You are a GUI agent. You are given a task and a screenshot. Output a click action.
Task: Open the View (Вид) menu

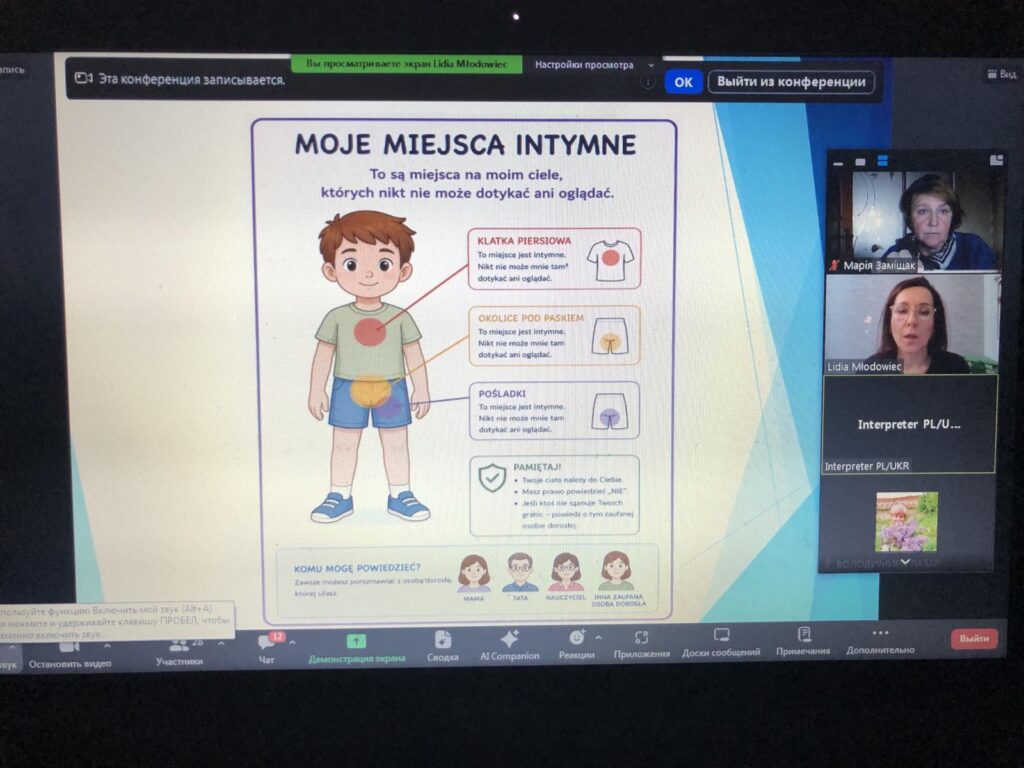(x=1002, y=74)
